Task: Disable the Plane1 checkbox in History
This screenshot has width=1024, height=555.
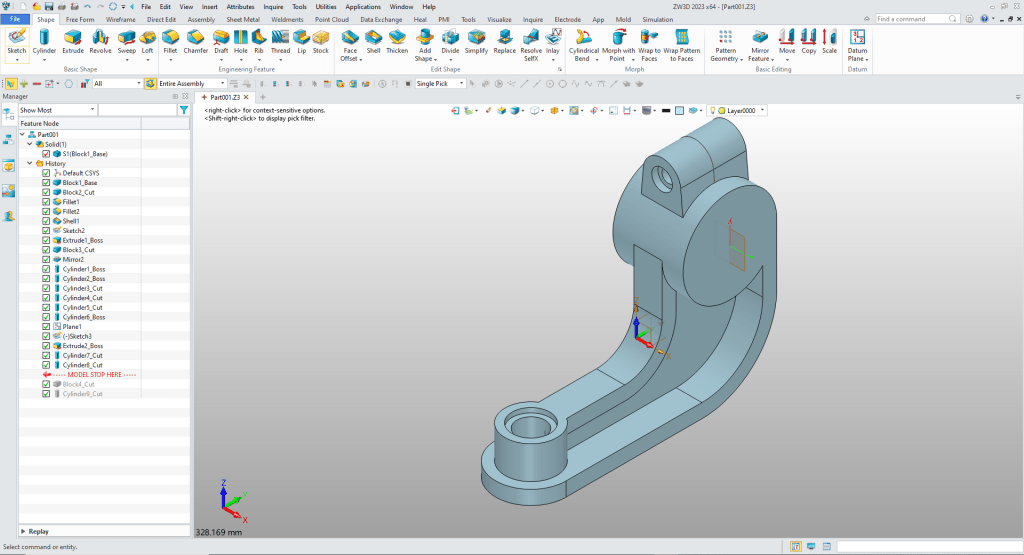Action: [46, 326]
